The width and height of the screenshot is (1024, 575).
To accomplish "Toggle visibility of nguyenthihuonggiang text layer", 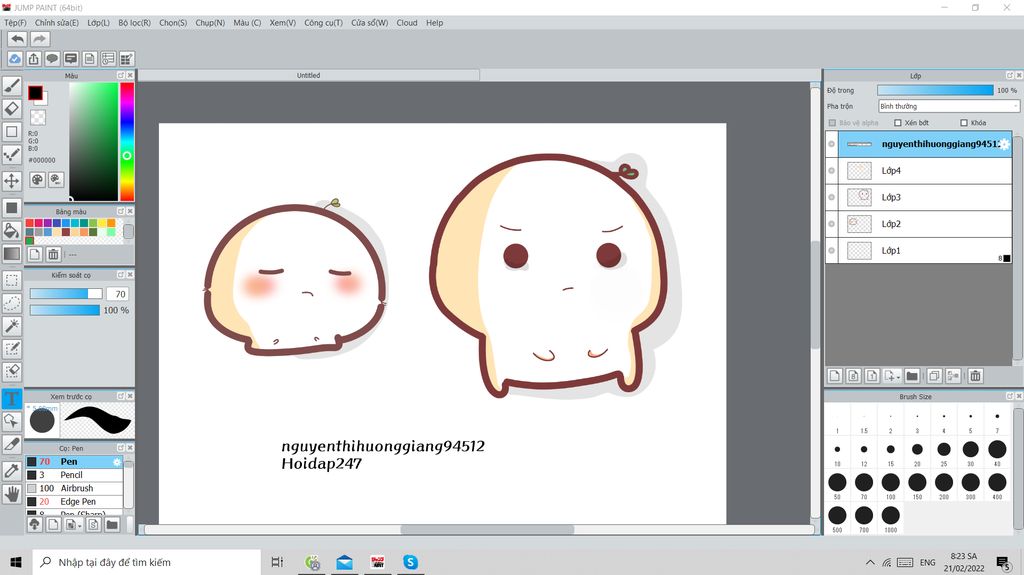I will coord(831,144).
